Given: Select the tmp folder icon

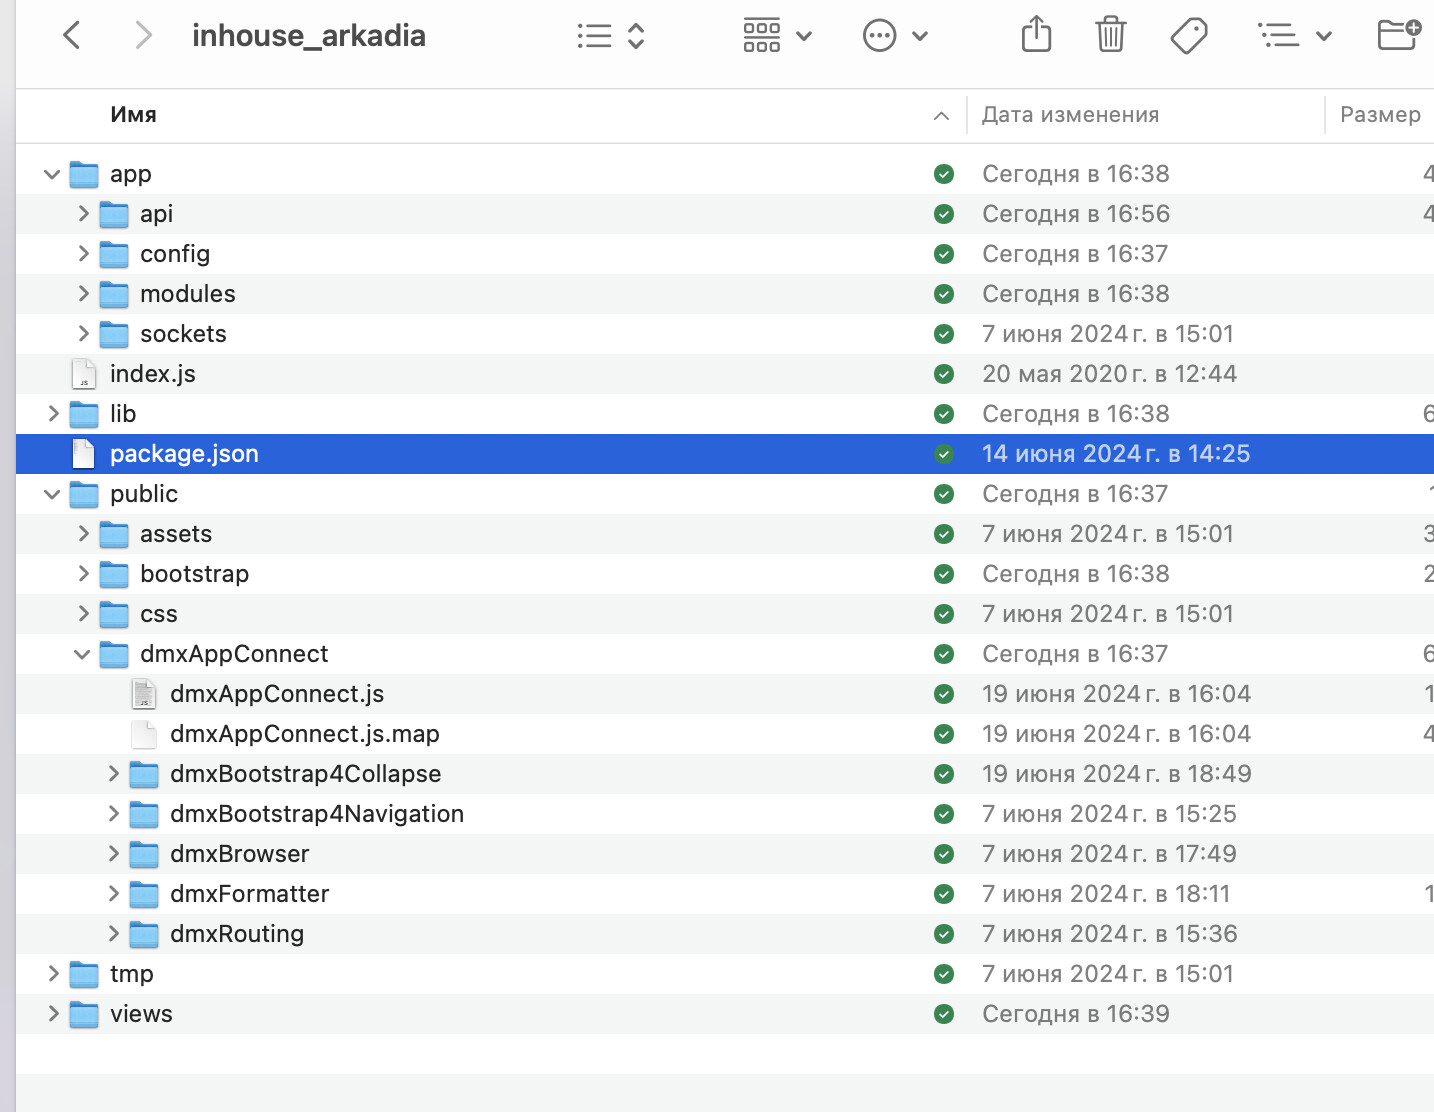Looking at the screenshot, I should coord(84,974).
